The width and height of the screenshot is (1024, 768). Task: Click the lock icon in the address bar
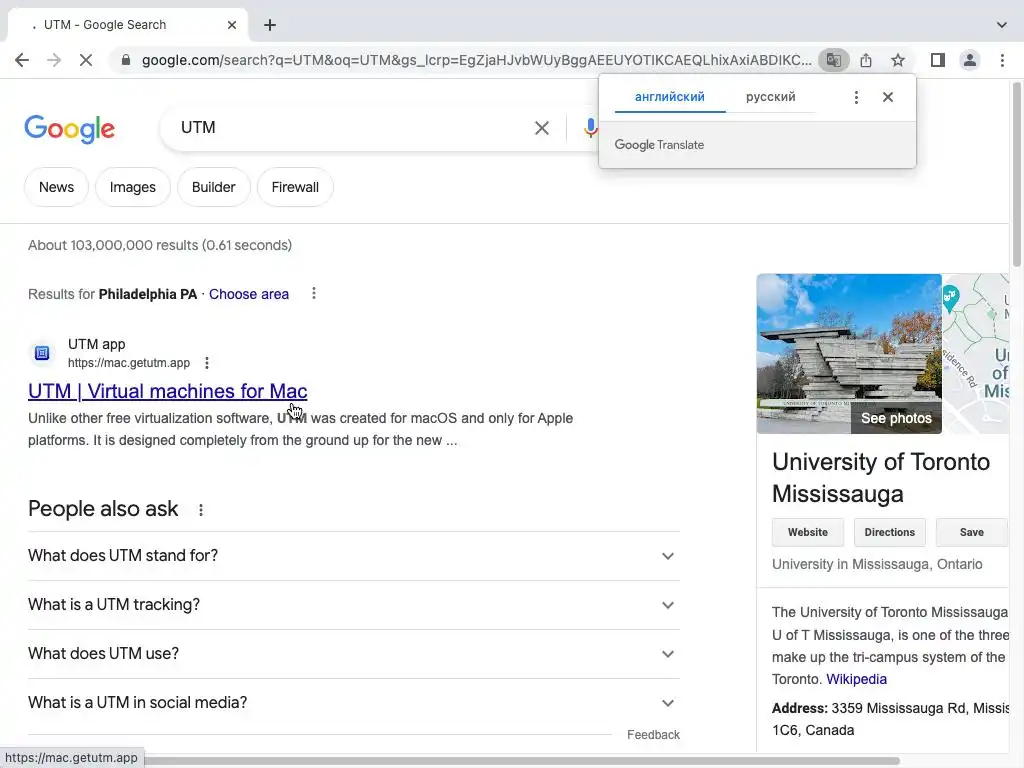click(x=126, y=60)
